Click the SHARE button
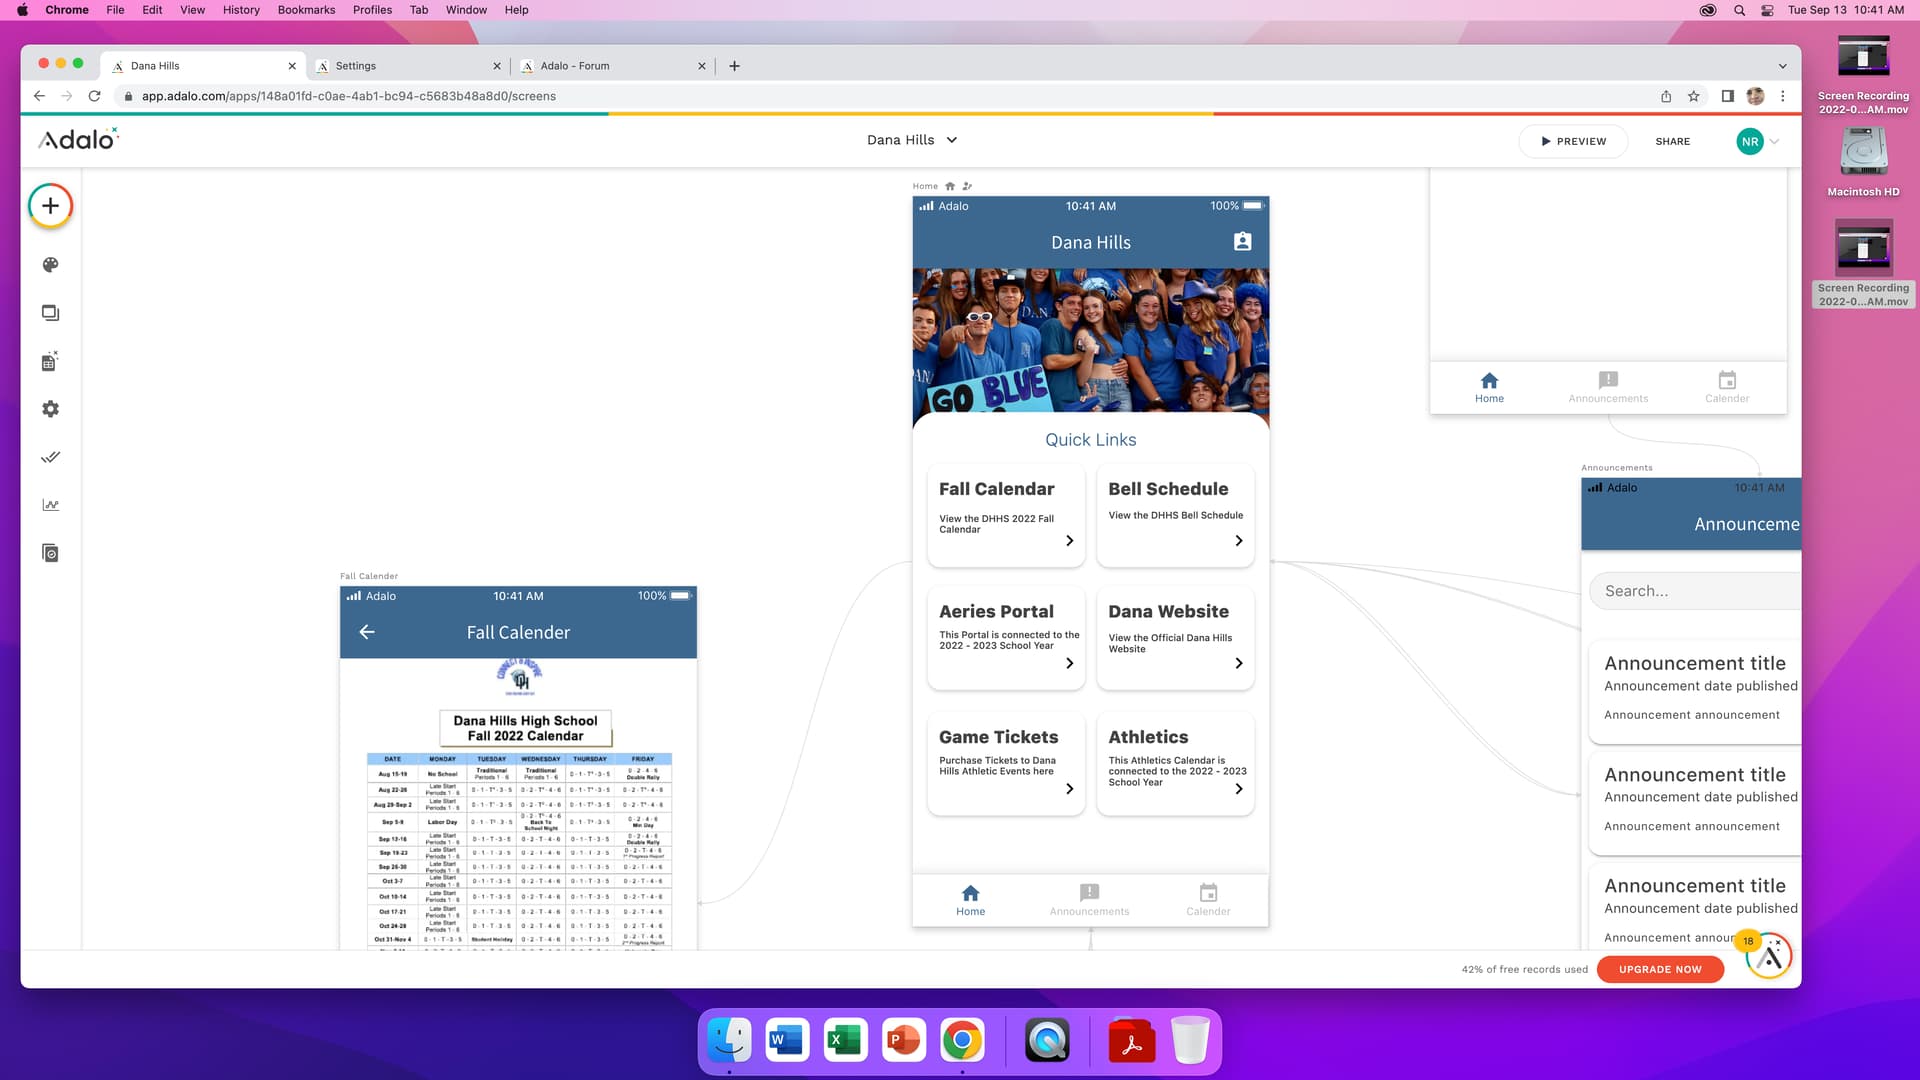This screenshot has width=1920, height=1080. click(x=1672, y=142)
